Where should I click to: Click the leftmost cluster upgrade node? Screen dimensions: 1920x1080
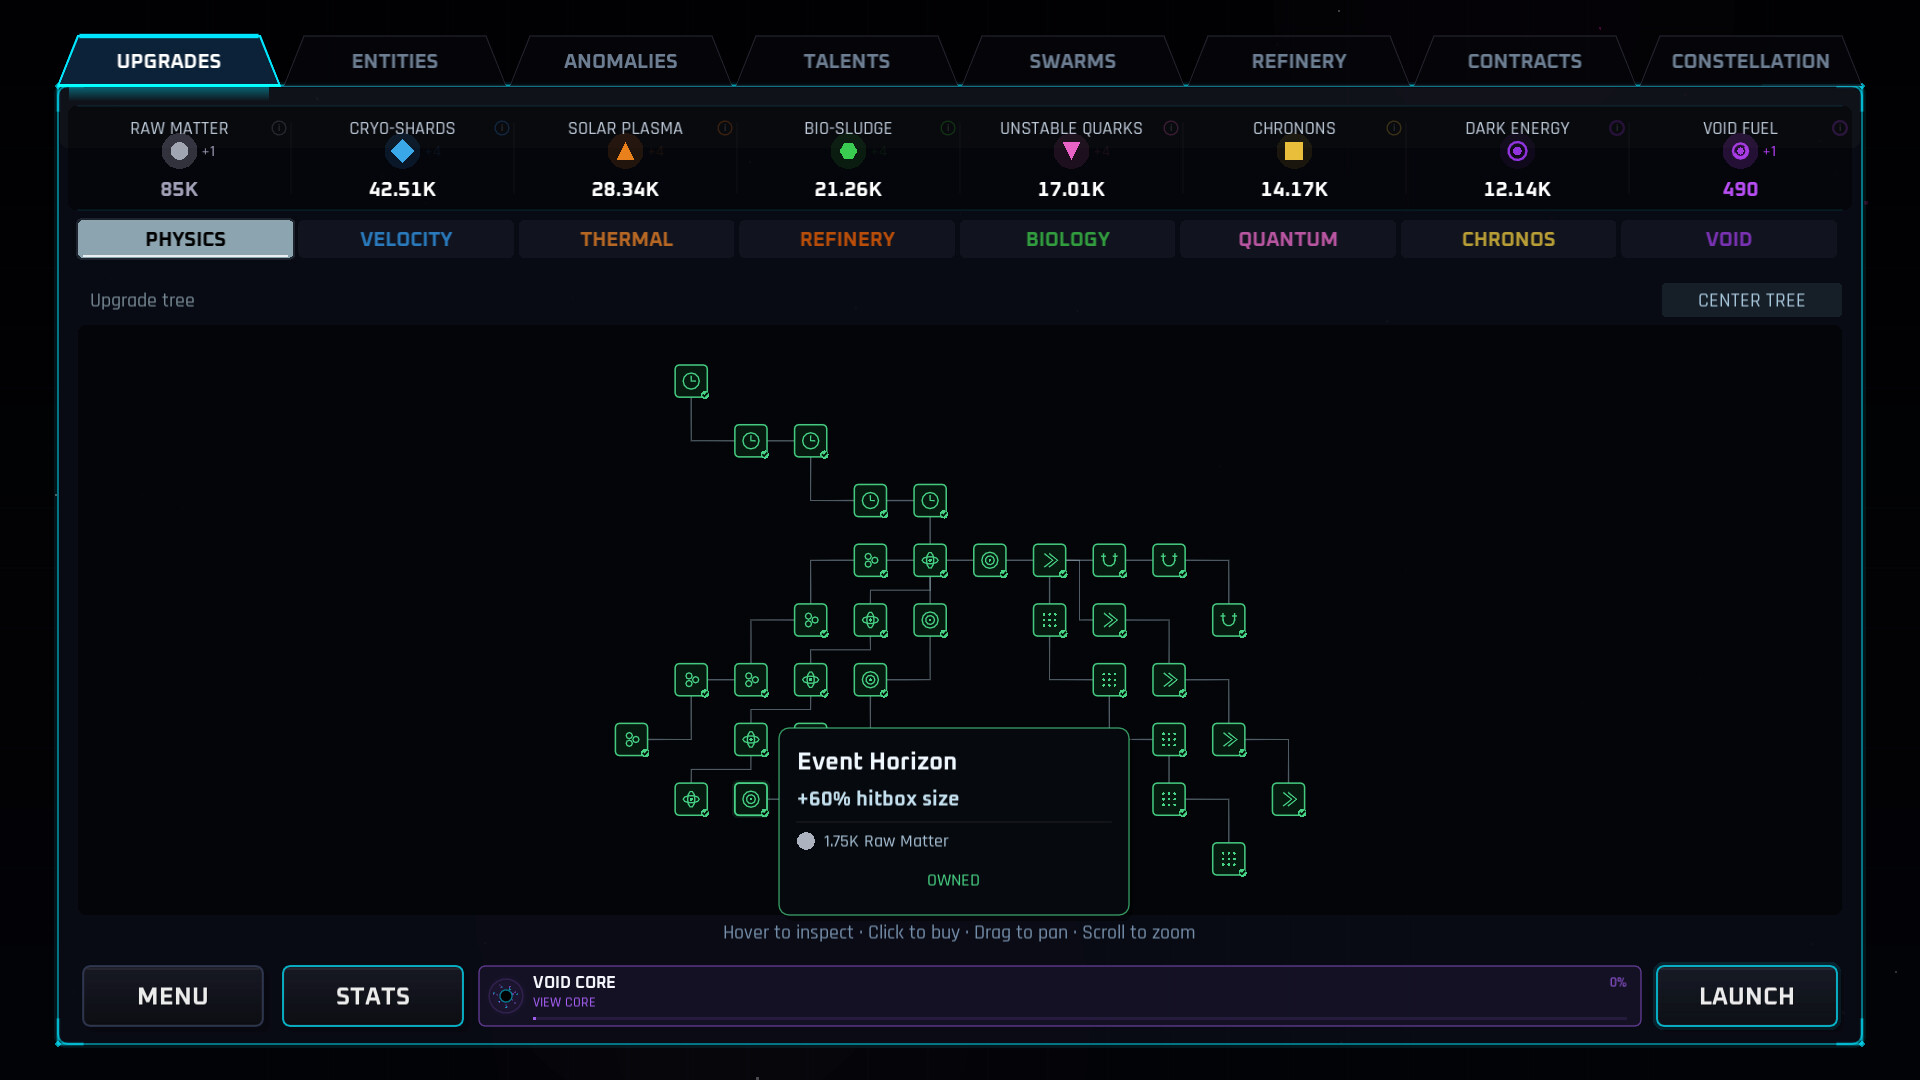631,740
